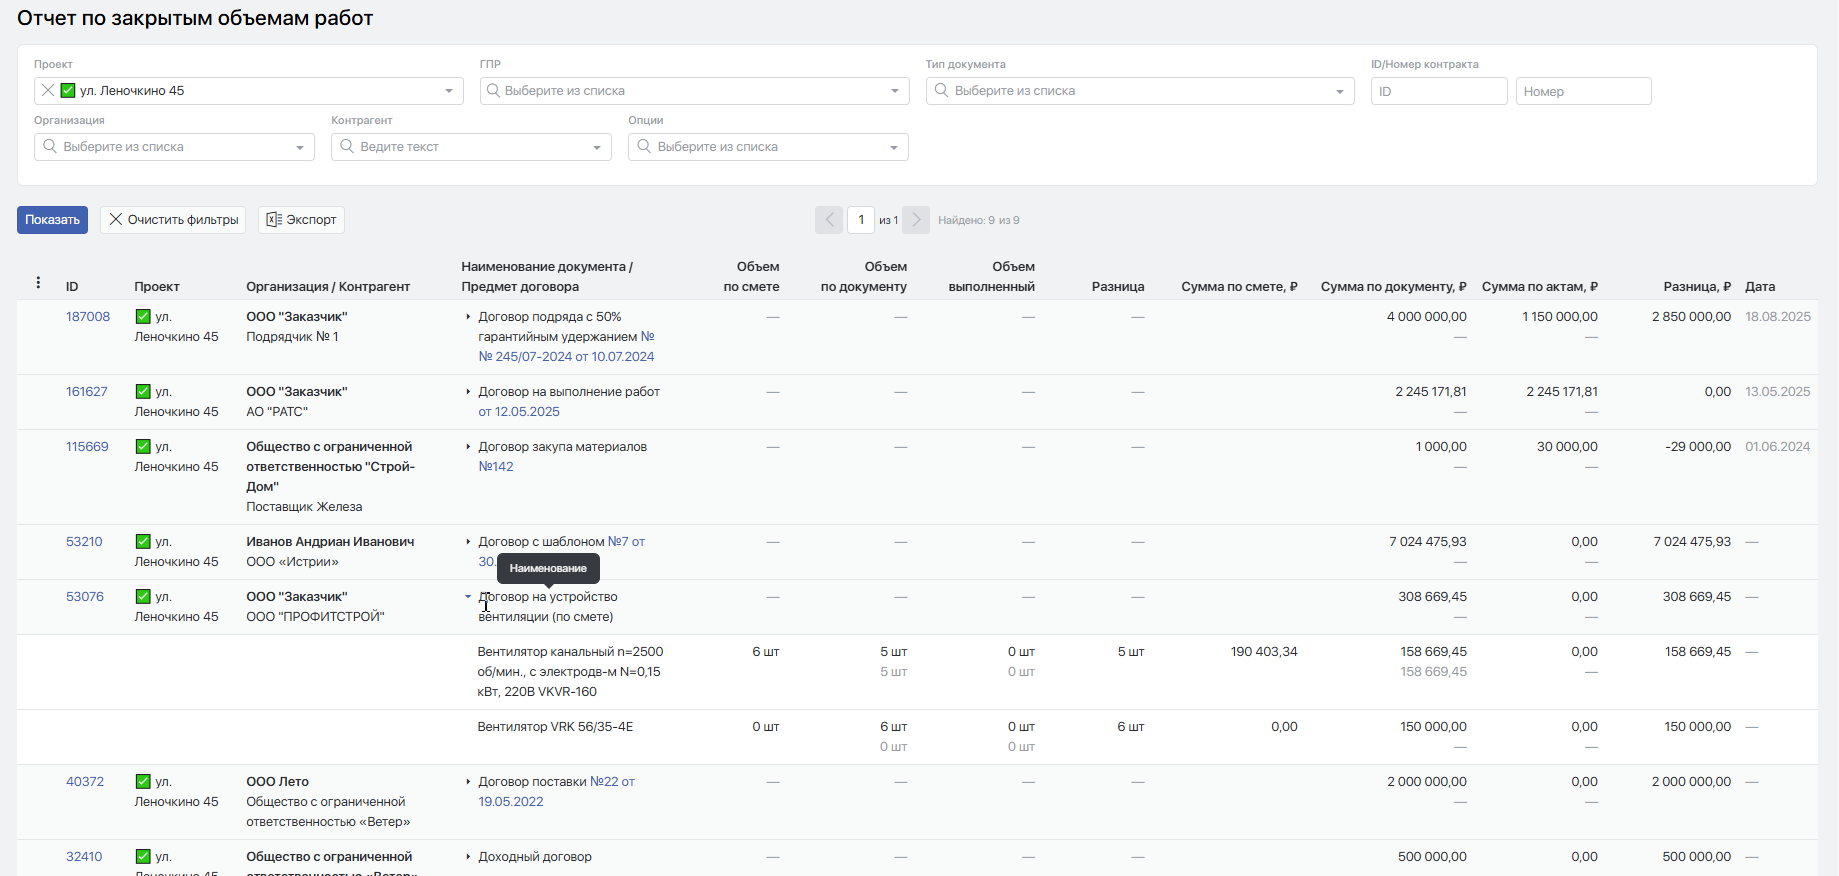The height and width of the screenshot is (876, 1839).
Task: Click the search icon in Контрагент field
Action: coord(347,147)
